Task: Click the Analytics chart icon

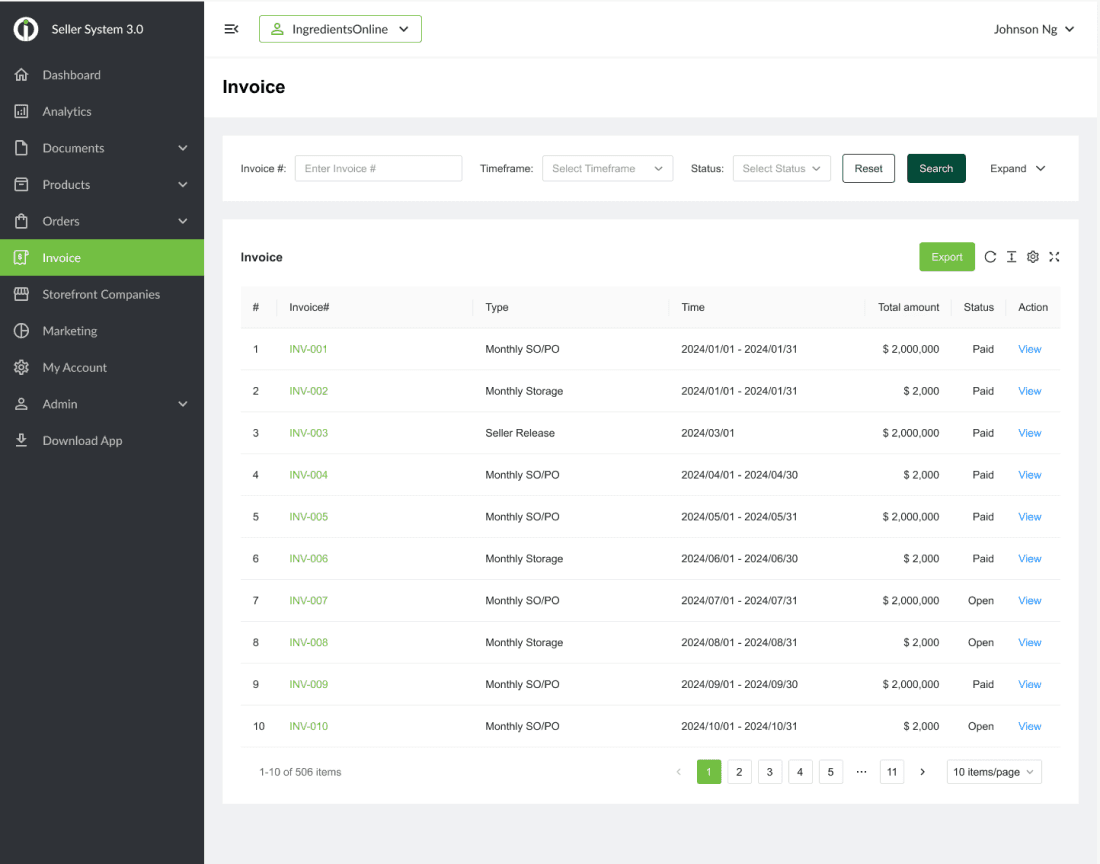Action: (22, 111)
